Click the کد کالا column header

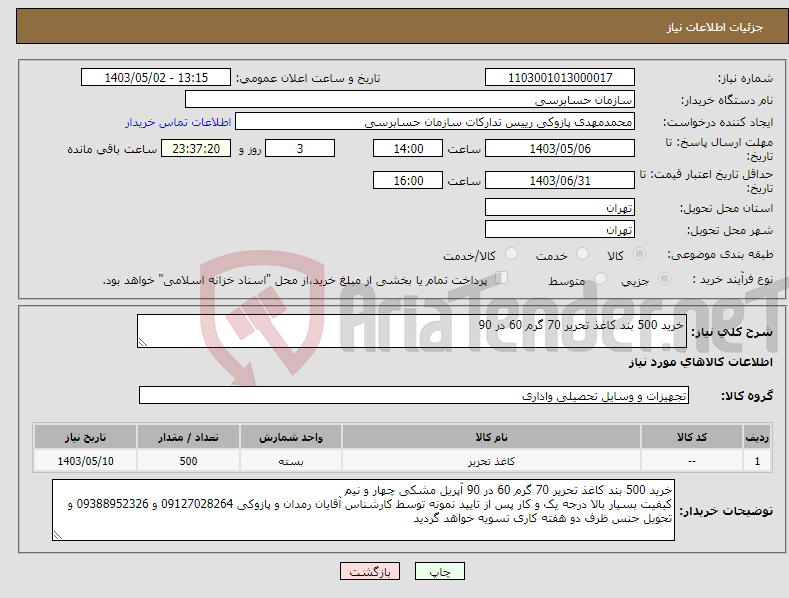click(692, 437)
